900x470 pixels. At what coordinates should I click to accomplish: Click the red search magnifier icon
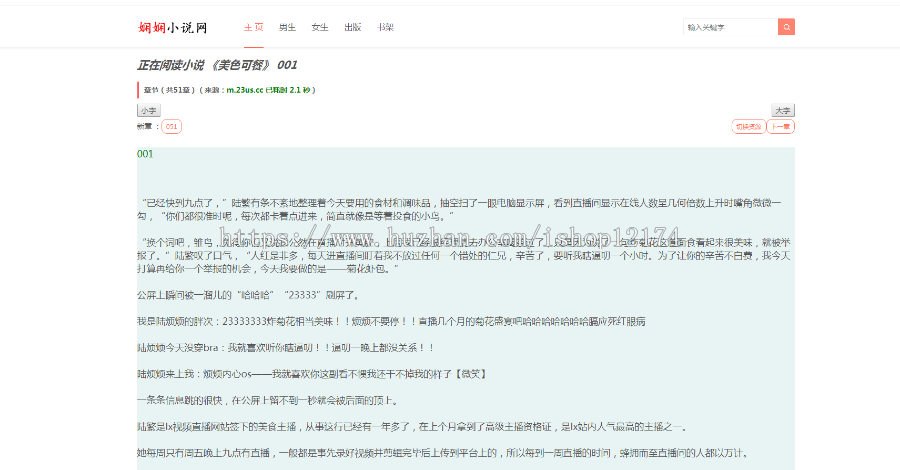click(786, 27)
